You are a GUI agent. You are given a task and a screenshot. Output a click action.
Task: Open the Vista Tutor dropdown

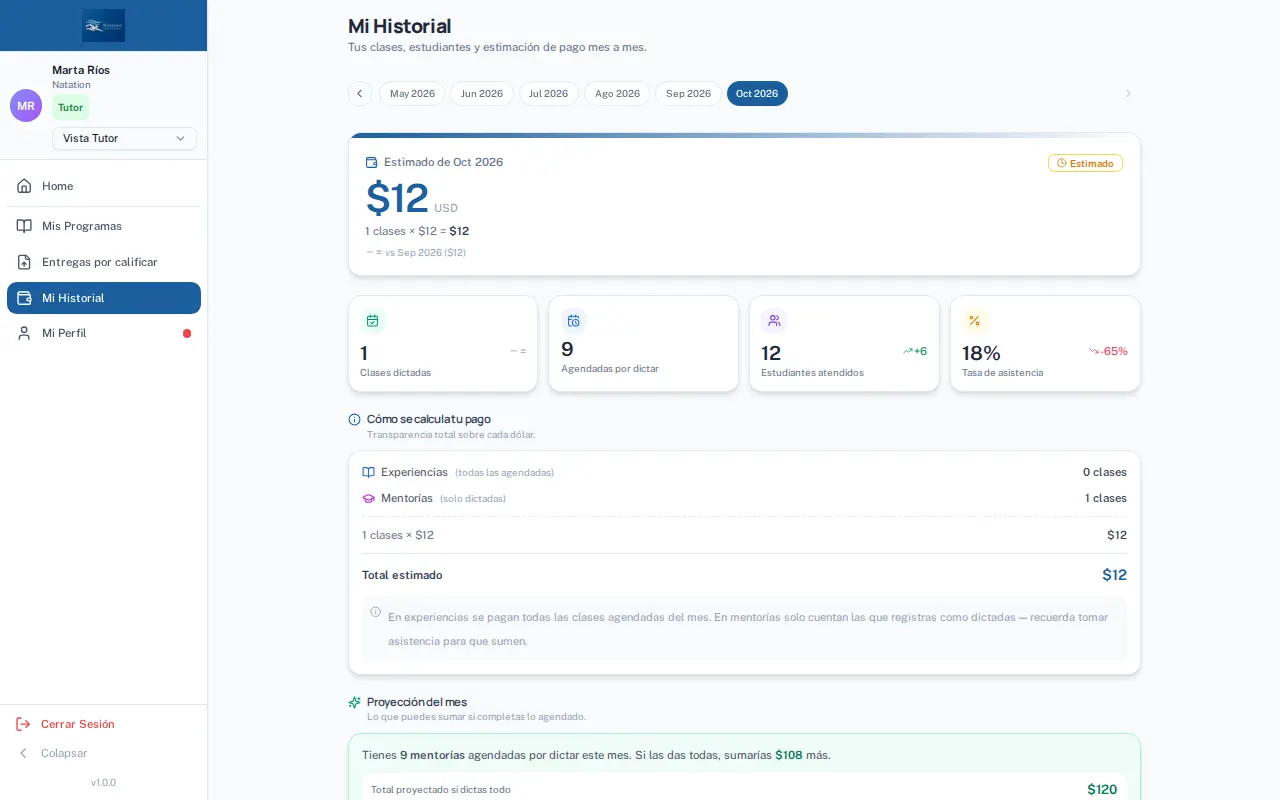124,138
